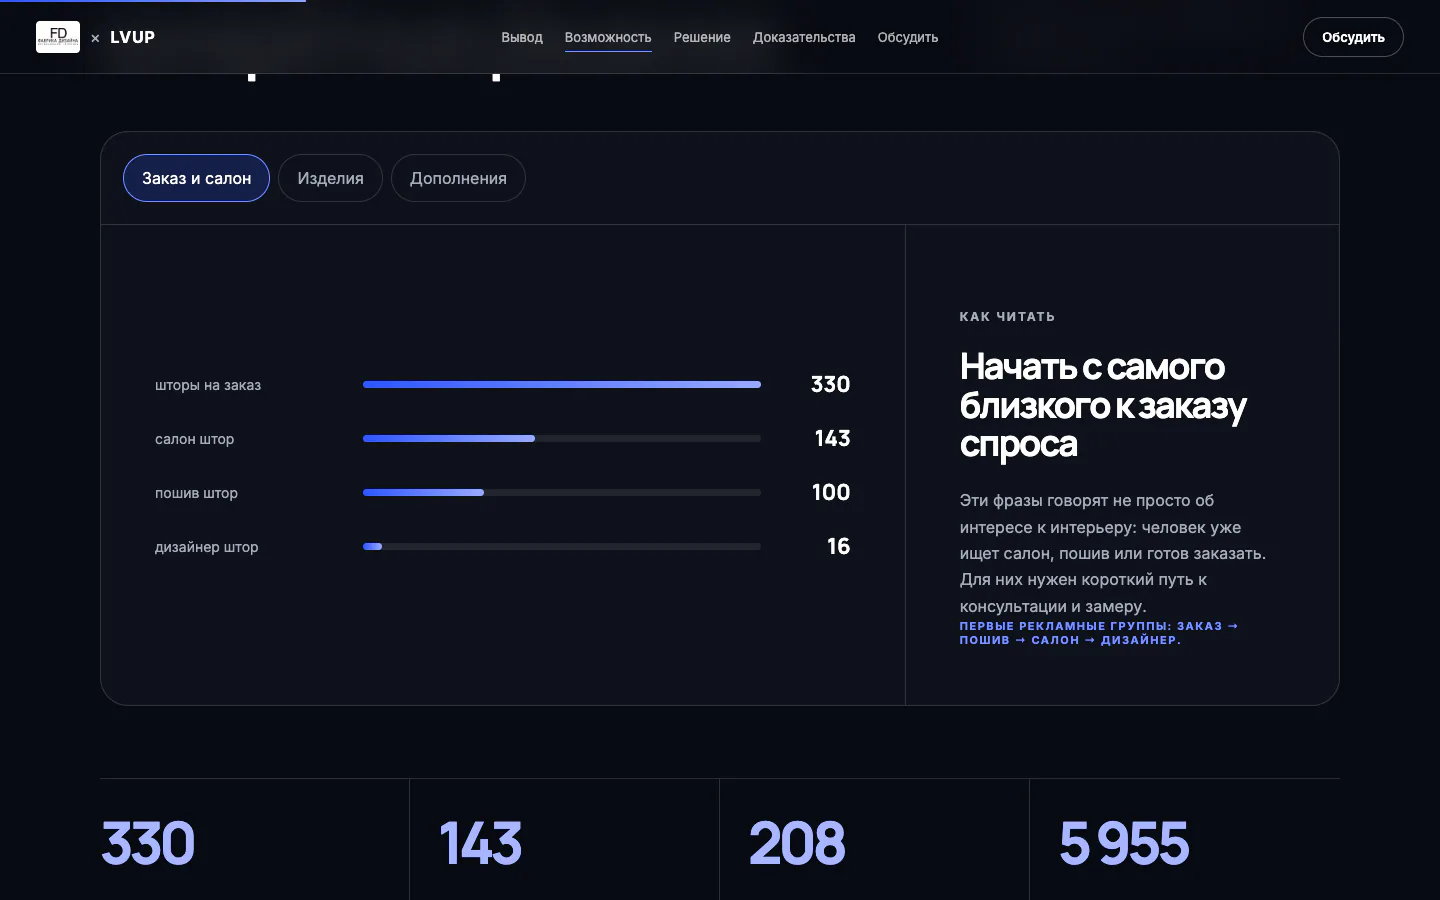This screenshot has height=900, width=1440.
Task: Click the large 143 stat below
Action: click(x=481, y=843)
